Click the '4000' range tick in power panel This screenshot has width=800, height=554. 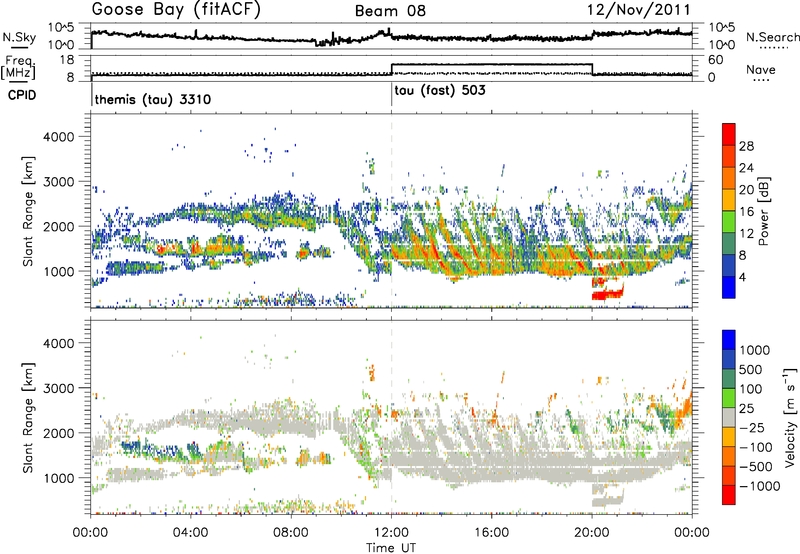click(58, 137)
